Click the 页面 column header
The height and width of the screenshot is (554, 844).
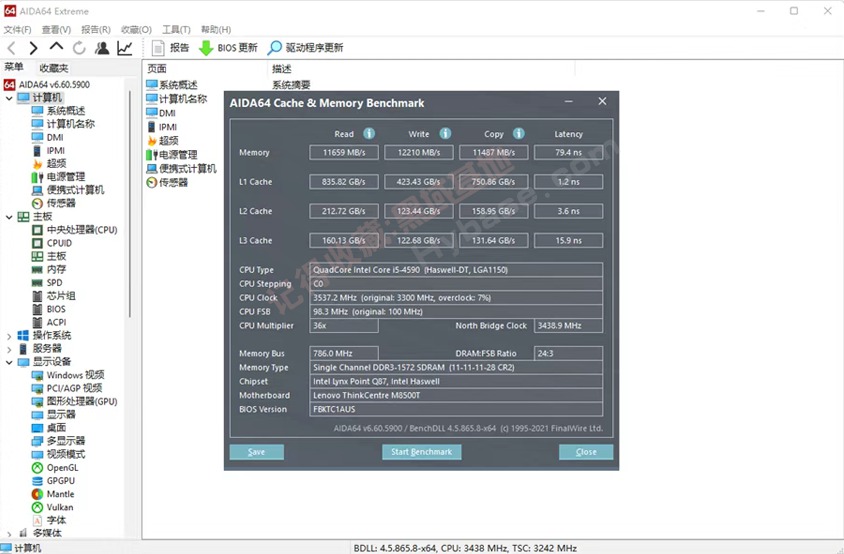click(157, 69)
